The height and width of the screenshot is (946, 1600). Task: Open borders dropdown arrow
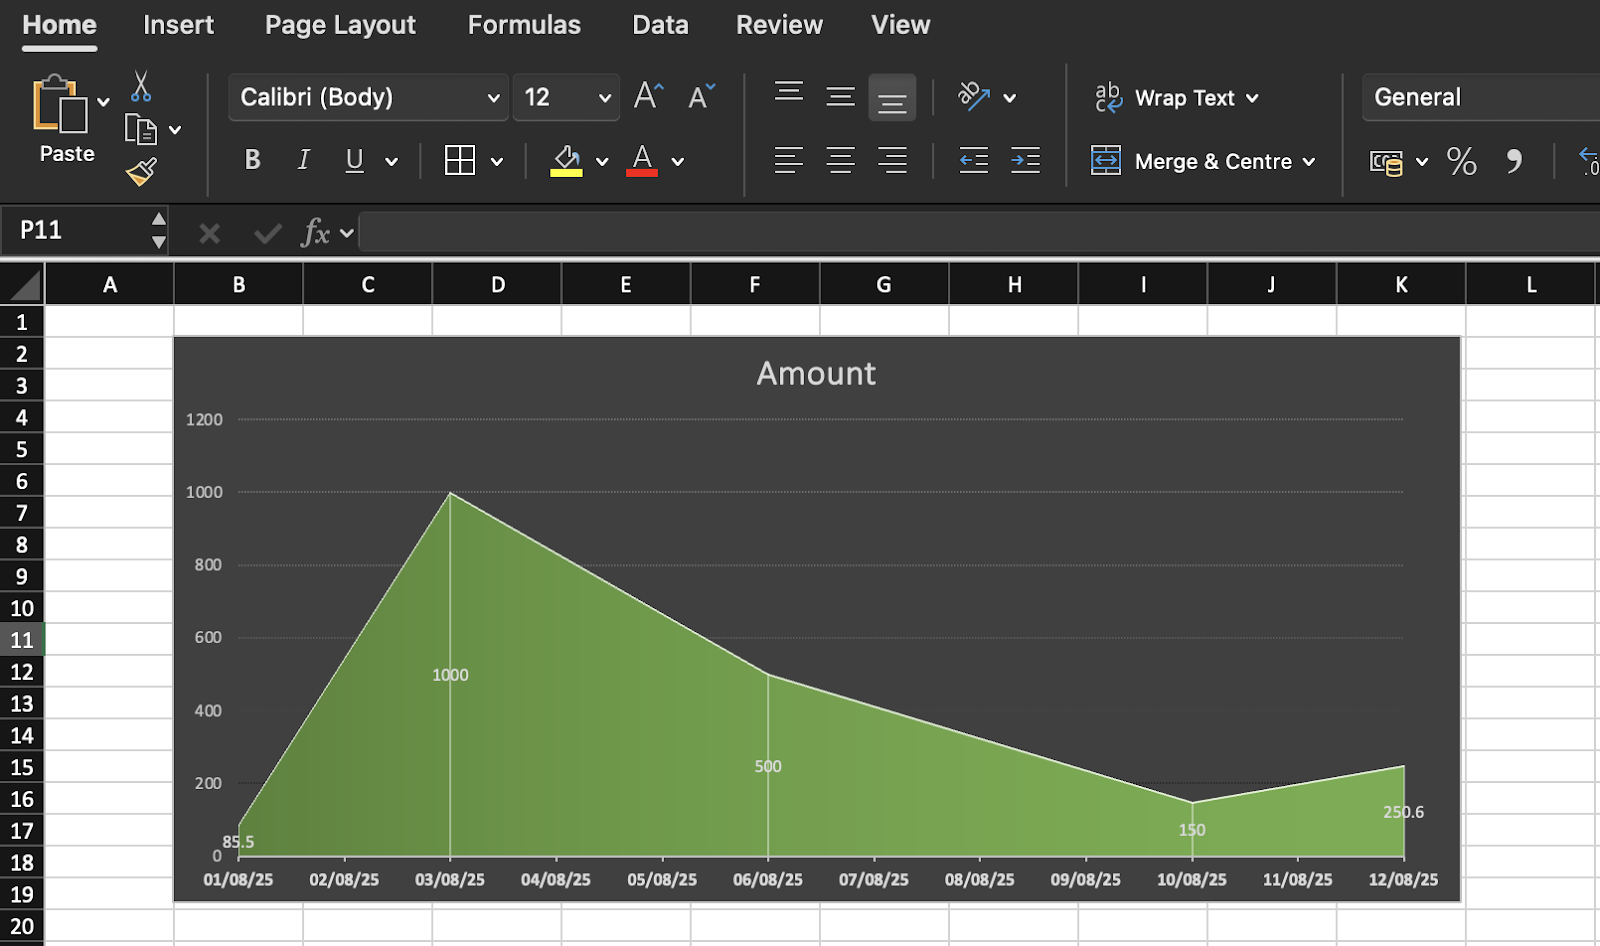coord(497,161)
